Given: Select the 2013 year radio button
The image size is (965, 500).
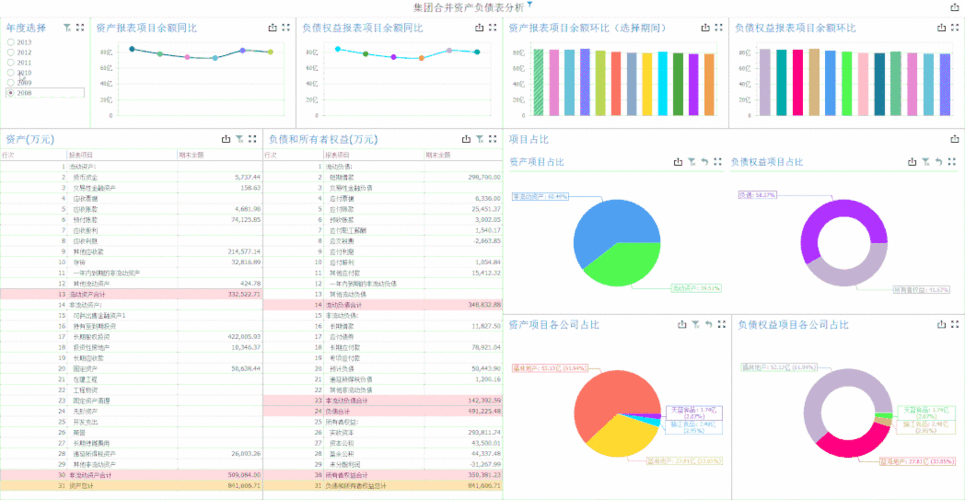Looking at the screenshot, I should click(x=10, y=42).
